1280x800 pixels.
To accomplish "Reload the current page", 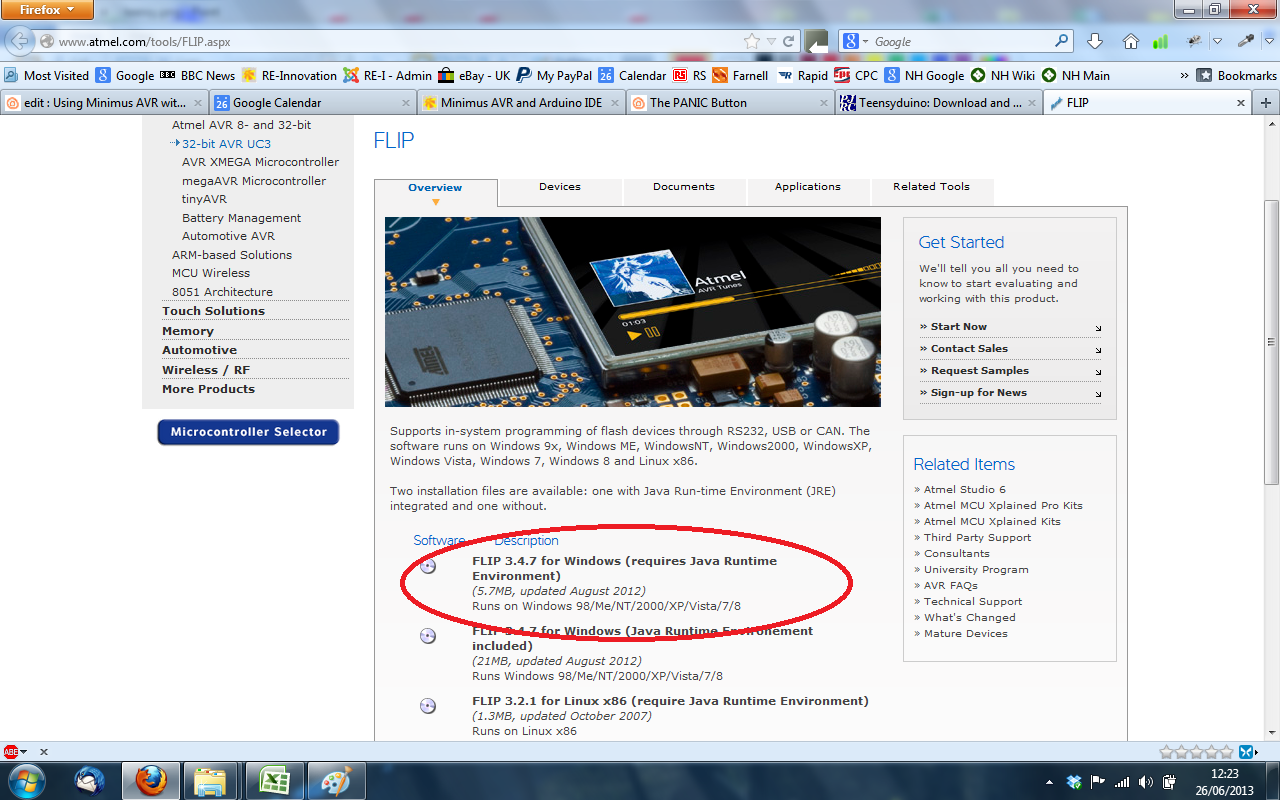I will pos(789,42).
